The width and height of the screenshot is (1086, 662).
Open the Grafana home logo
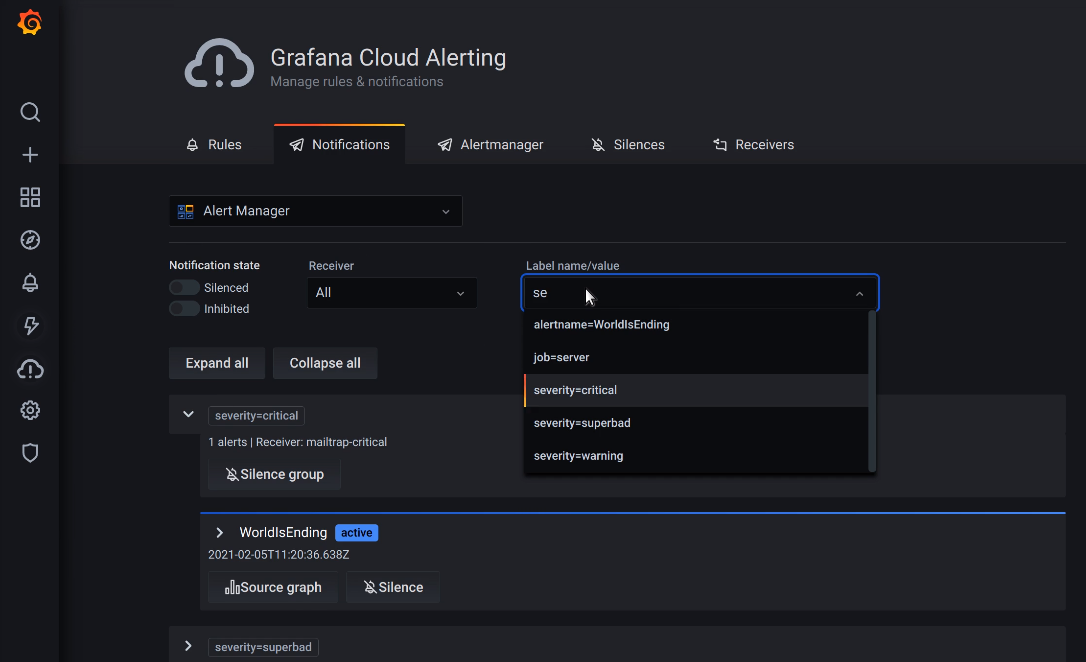point(29,22)
